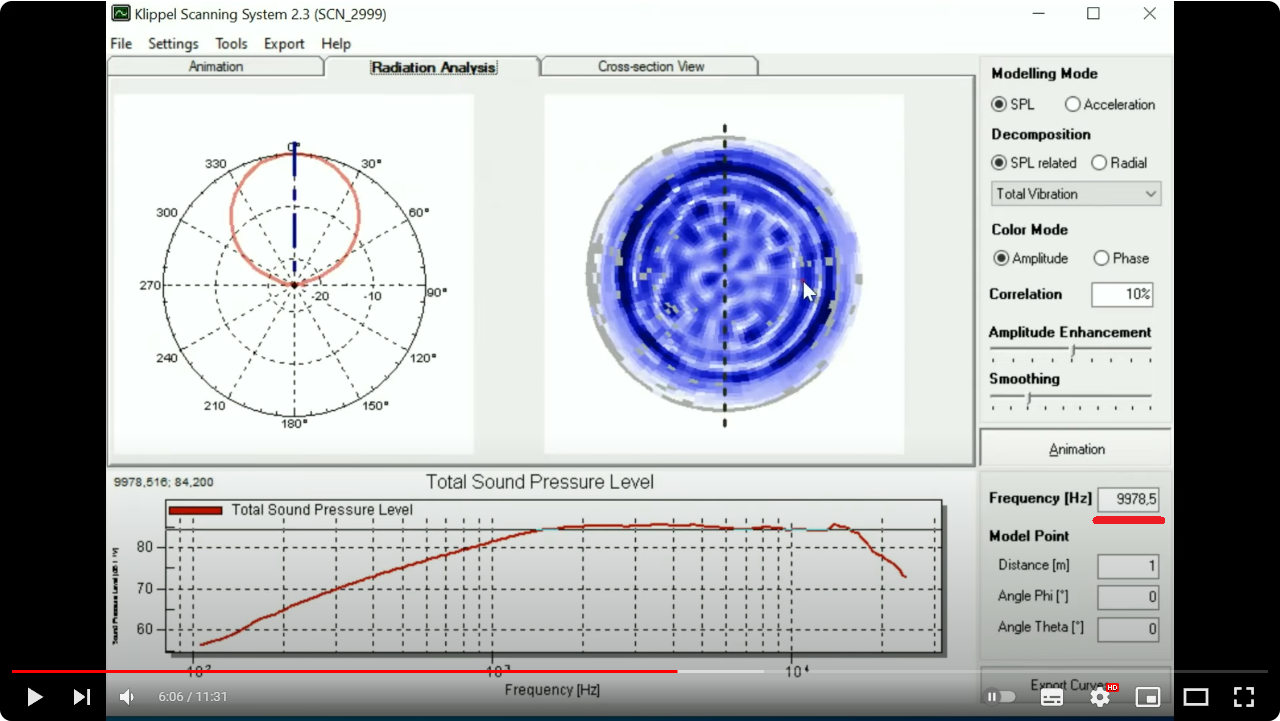Viewport: 1280px width, 721px height.
Task: Close the Klippel Scanning System window
Action: pyautogui.click(x=1150, y=14)
